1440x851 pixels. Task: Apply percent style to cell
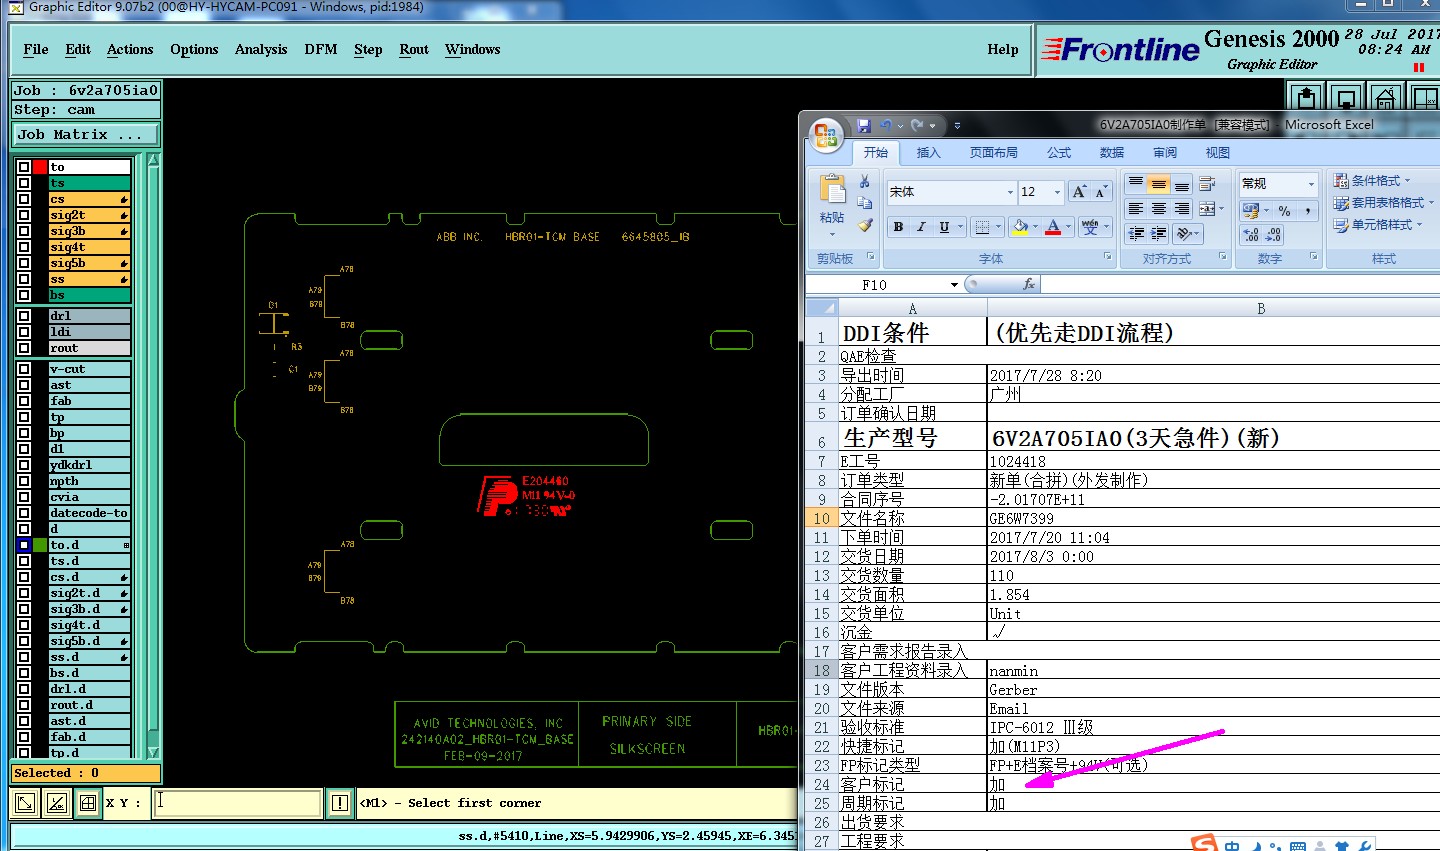pyautogui.click(x=1285, y=211)
